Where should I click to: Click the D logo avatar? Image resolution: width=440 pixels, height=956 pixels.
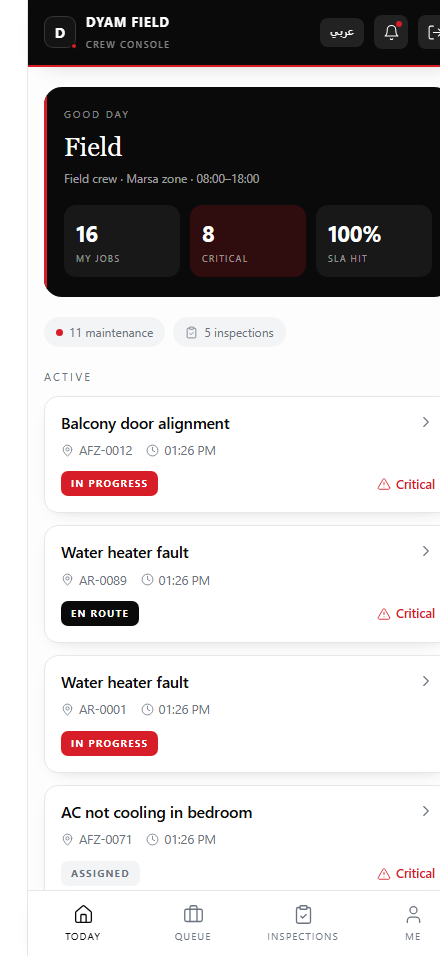(60, 32)
